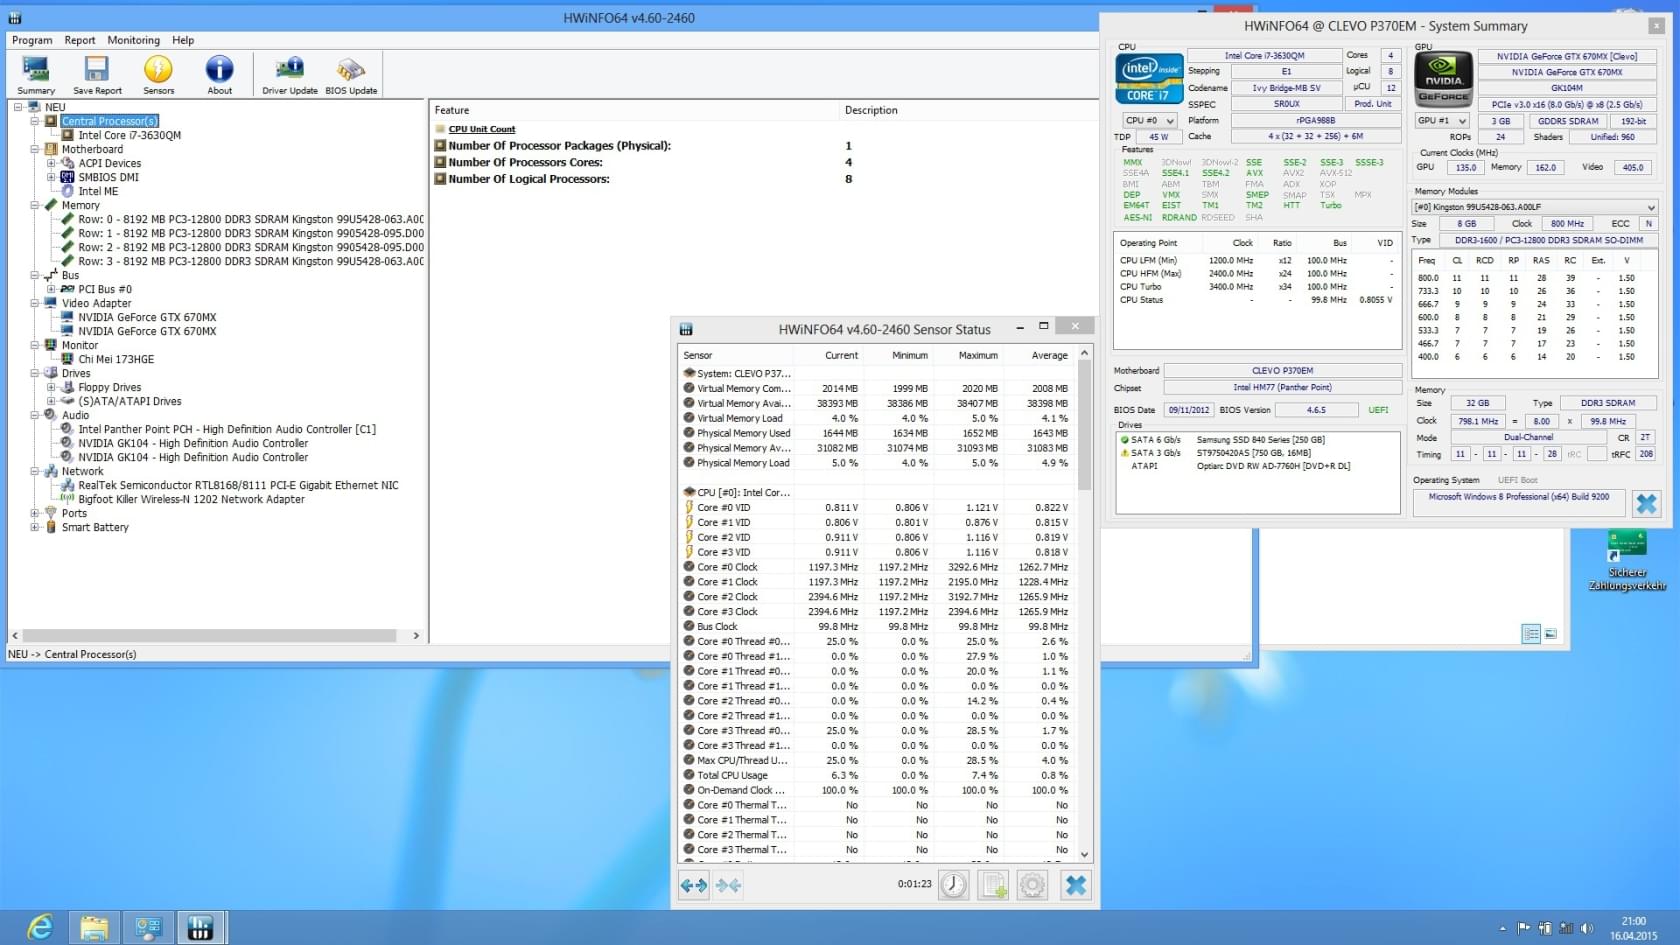
Task: Select the Intel ME tree item
Action: (98, 191)
